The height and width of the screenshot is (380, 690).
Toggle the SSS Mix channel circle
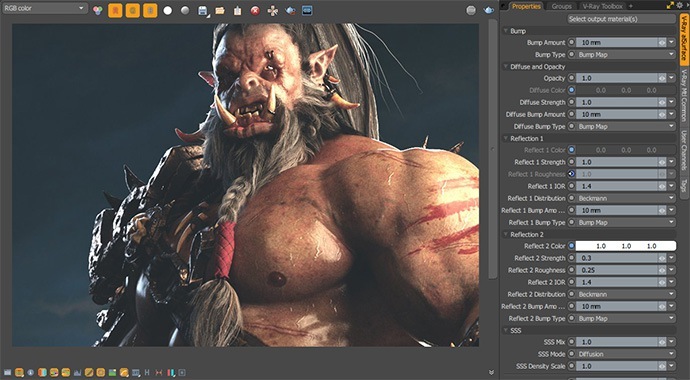point(571,342)
